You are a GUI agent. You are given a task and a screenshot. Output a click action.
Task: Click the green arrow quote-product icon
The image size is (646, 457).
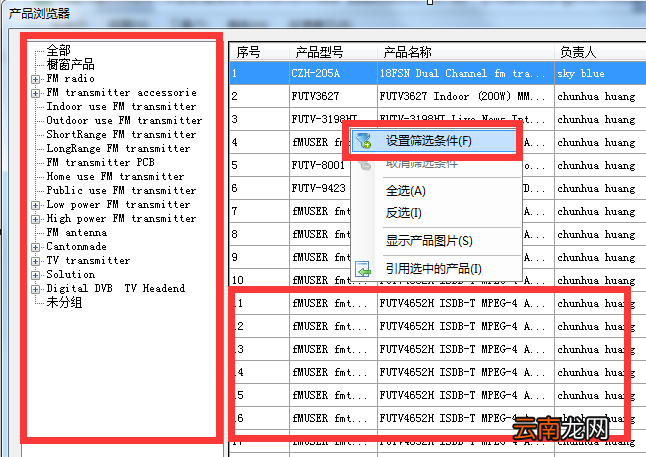363,269
